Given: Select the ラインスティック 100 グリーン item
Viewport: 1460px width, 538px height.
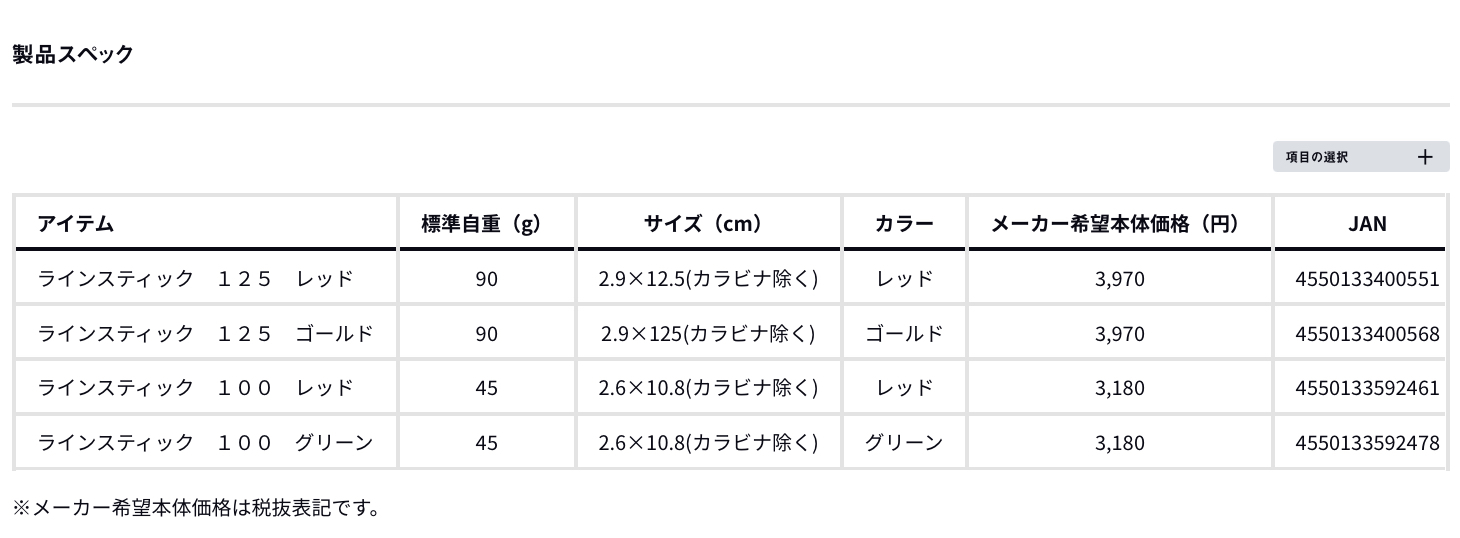Looking at the screenshot, I should [x=205, y=442].
